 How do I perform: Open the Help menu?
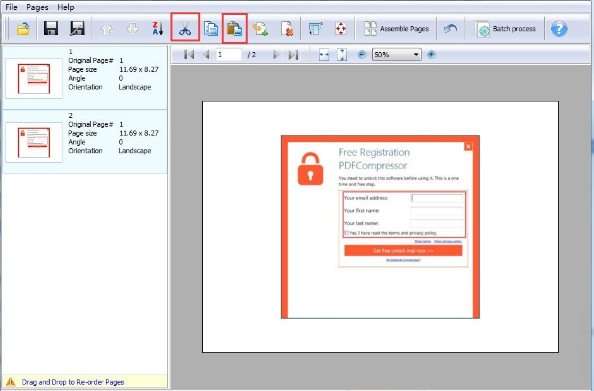pyautogui.click(x=66, y=7)
